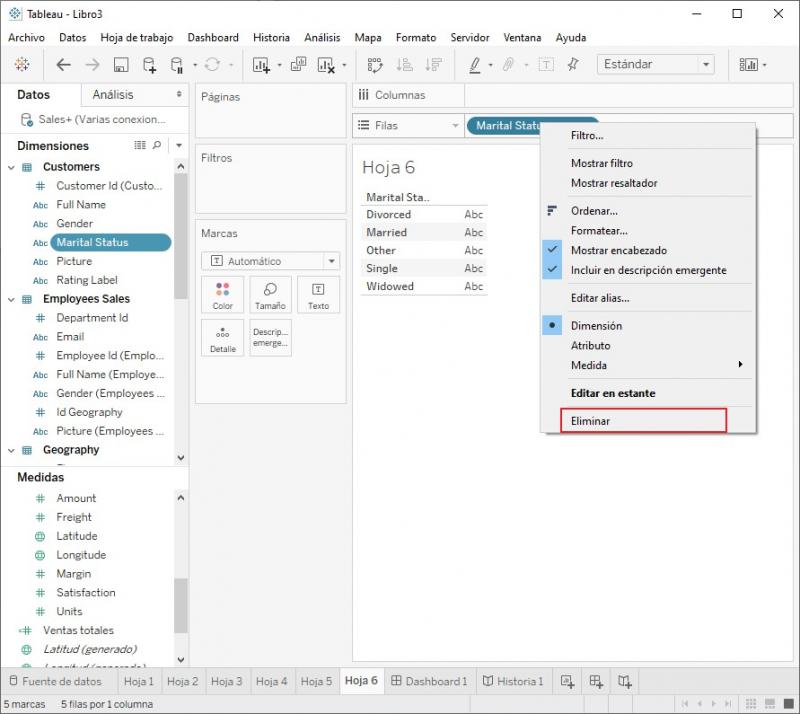Click the undo back arrow in toolbar
800x714 pixels.
[64, 65]
